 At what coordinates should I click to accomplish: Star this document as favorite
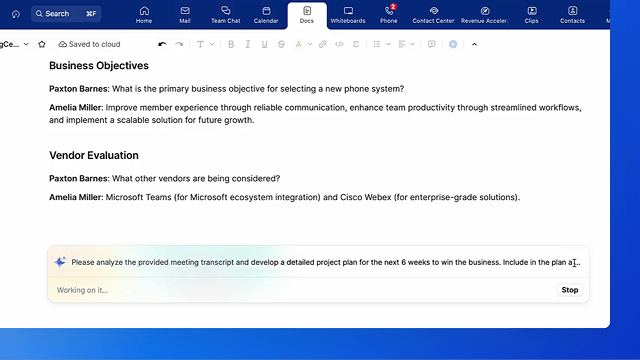point(42,44)
